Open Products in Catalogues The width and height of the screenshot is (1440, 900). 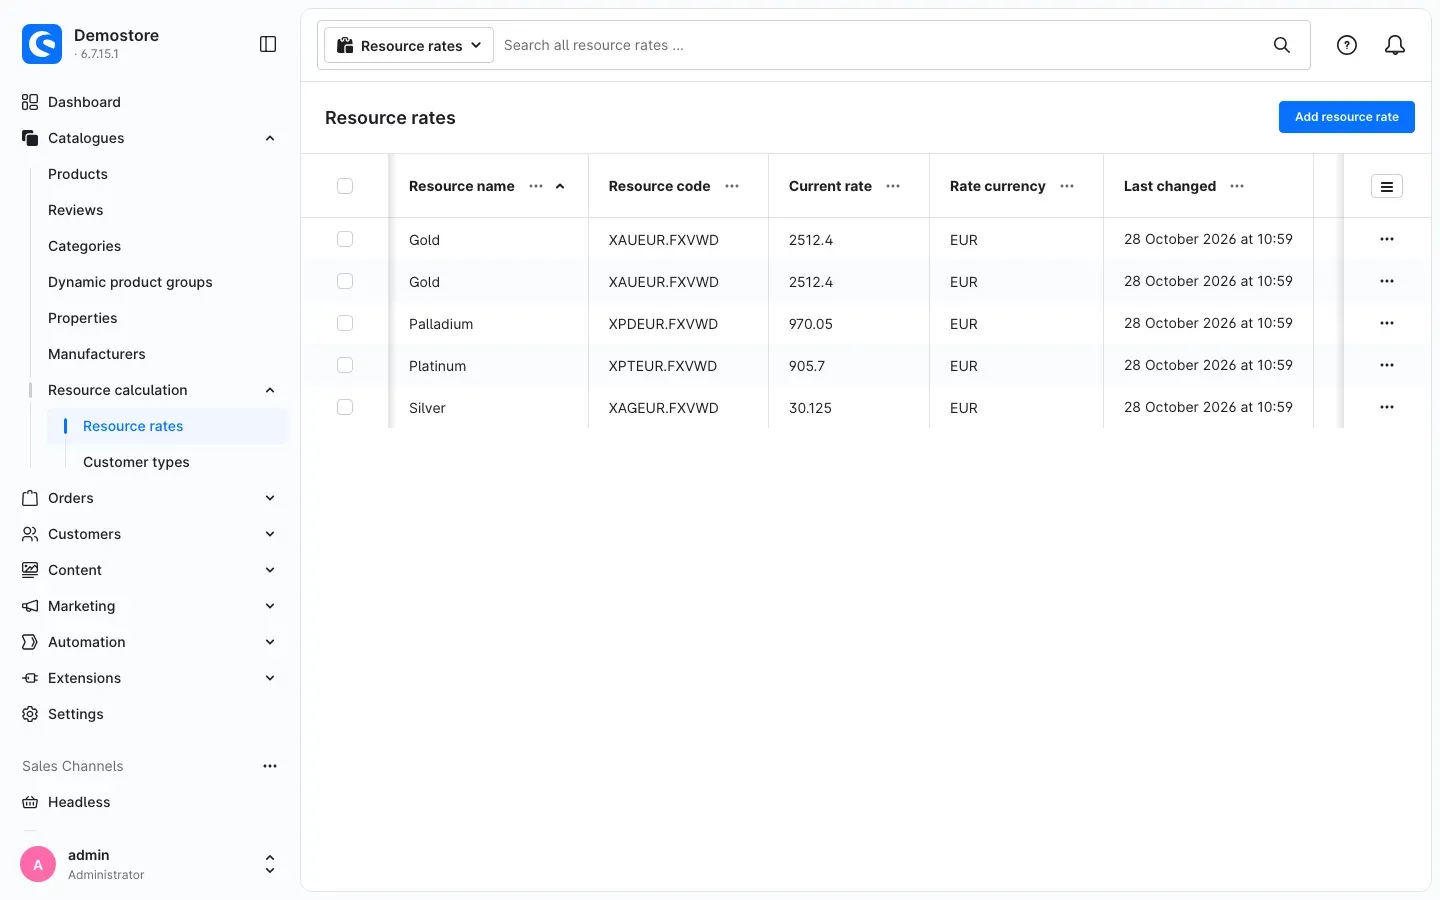coord(78,174)
